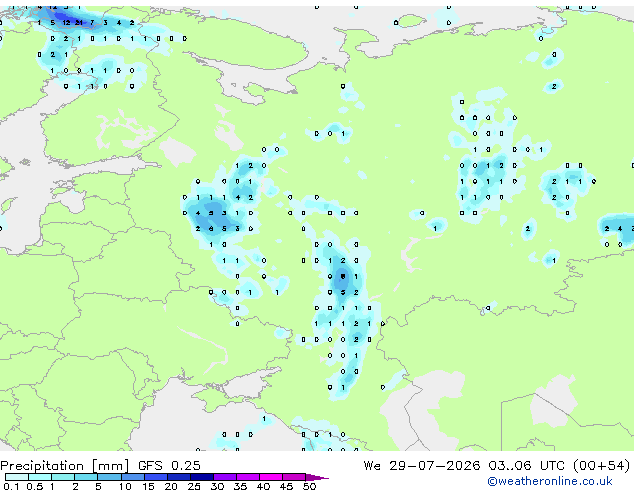This screenshot has height=490, width=634.
Task: Click the 20–25 mm legend color swatch
Action: tap(178, 477)
